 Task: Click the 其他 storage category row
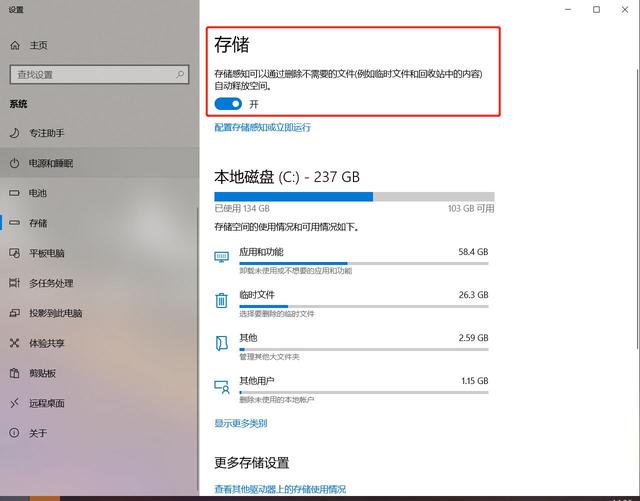coord(351,347)
